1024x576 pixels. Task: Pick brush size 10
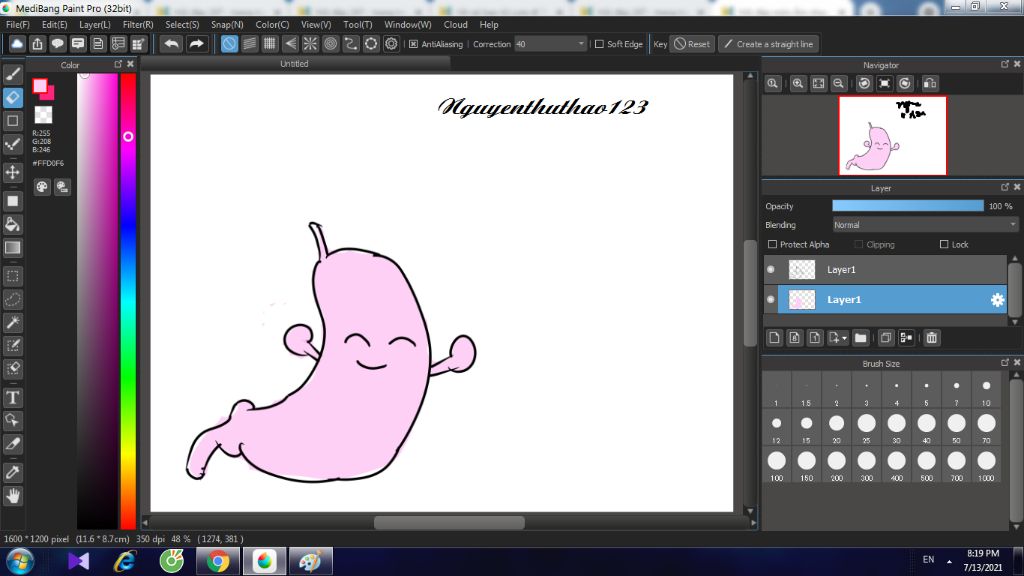(986, 390)
